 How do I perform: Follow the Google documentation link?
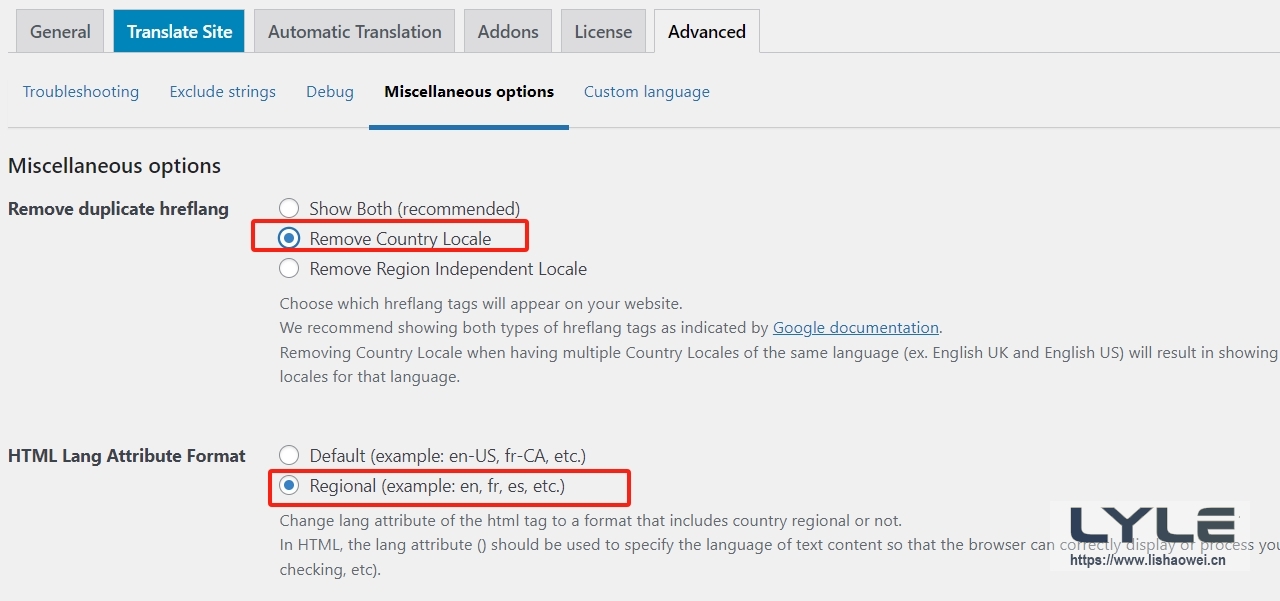pyautogui.click(x=856, y=328)
